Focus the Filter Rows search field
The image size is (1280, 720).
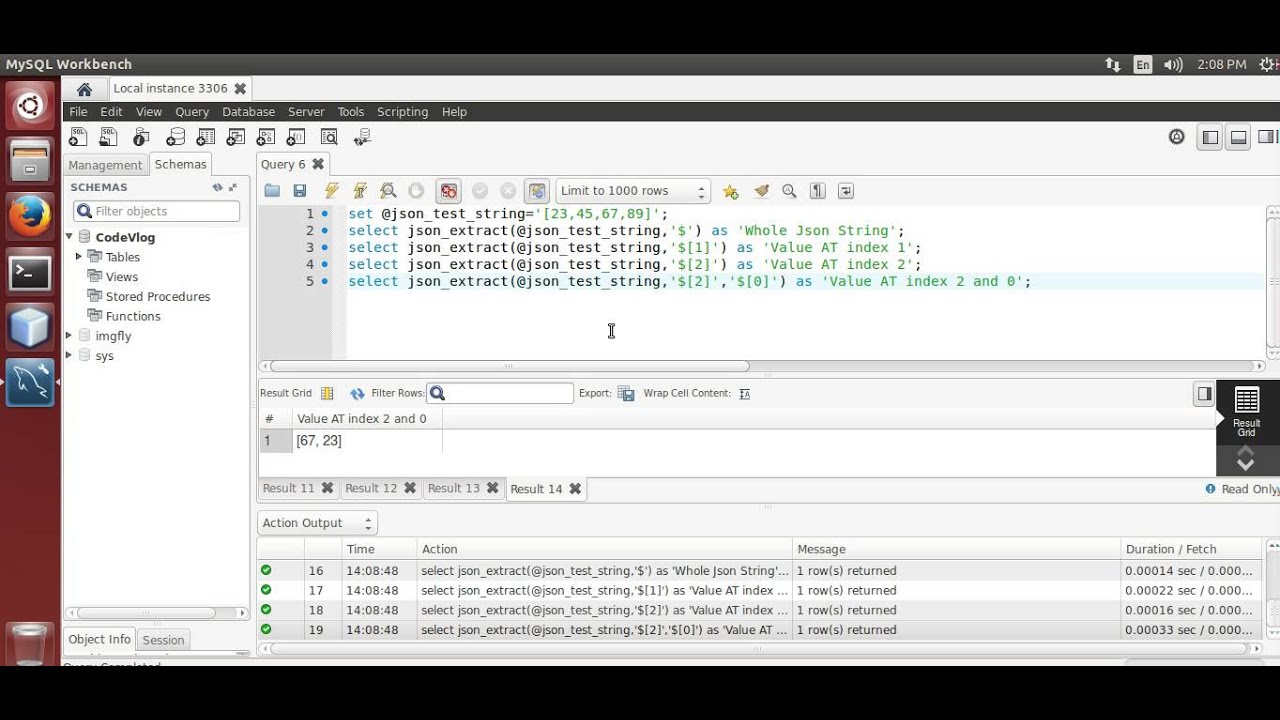500,393
